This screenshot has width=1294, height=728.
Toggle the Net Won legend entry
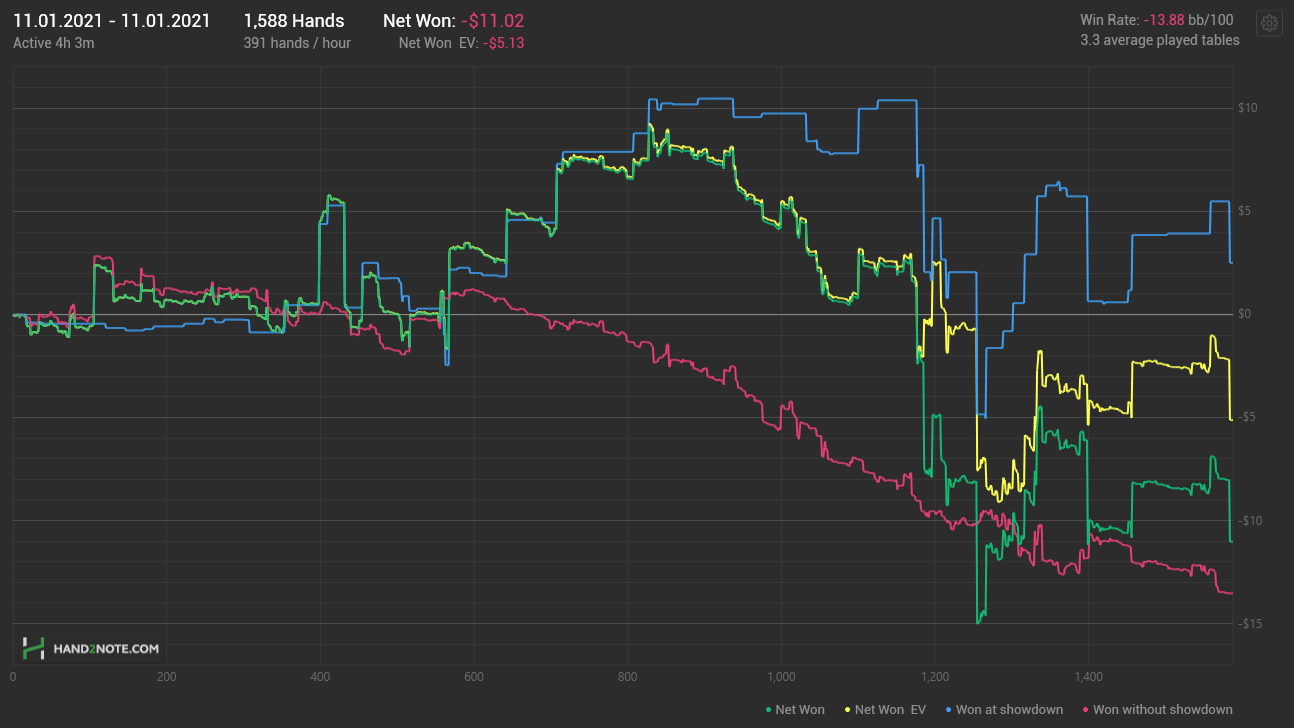click(795, 709)
